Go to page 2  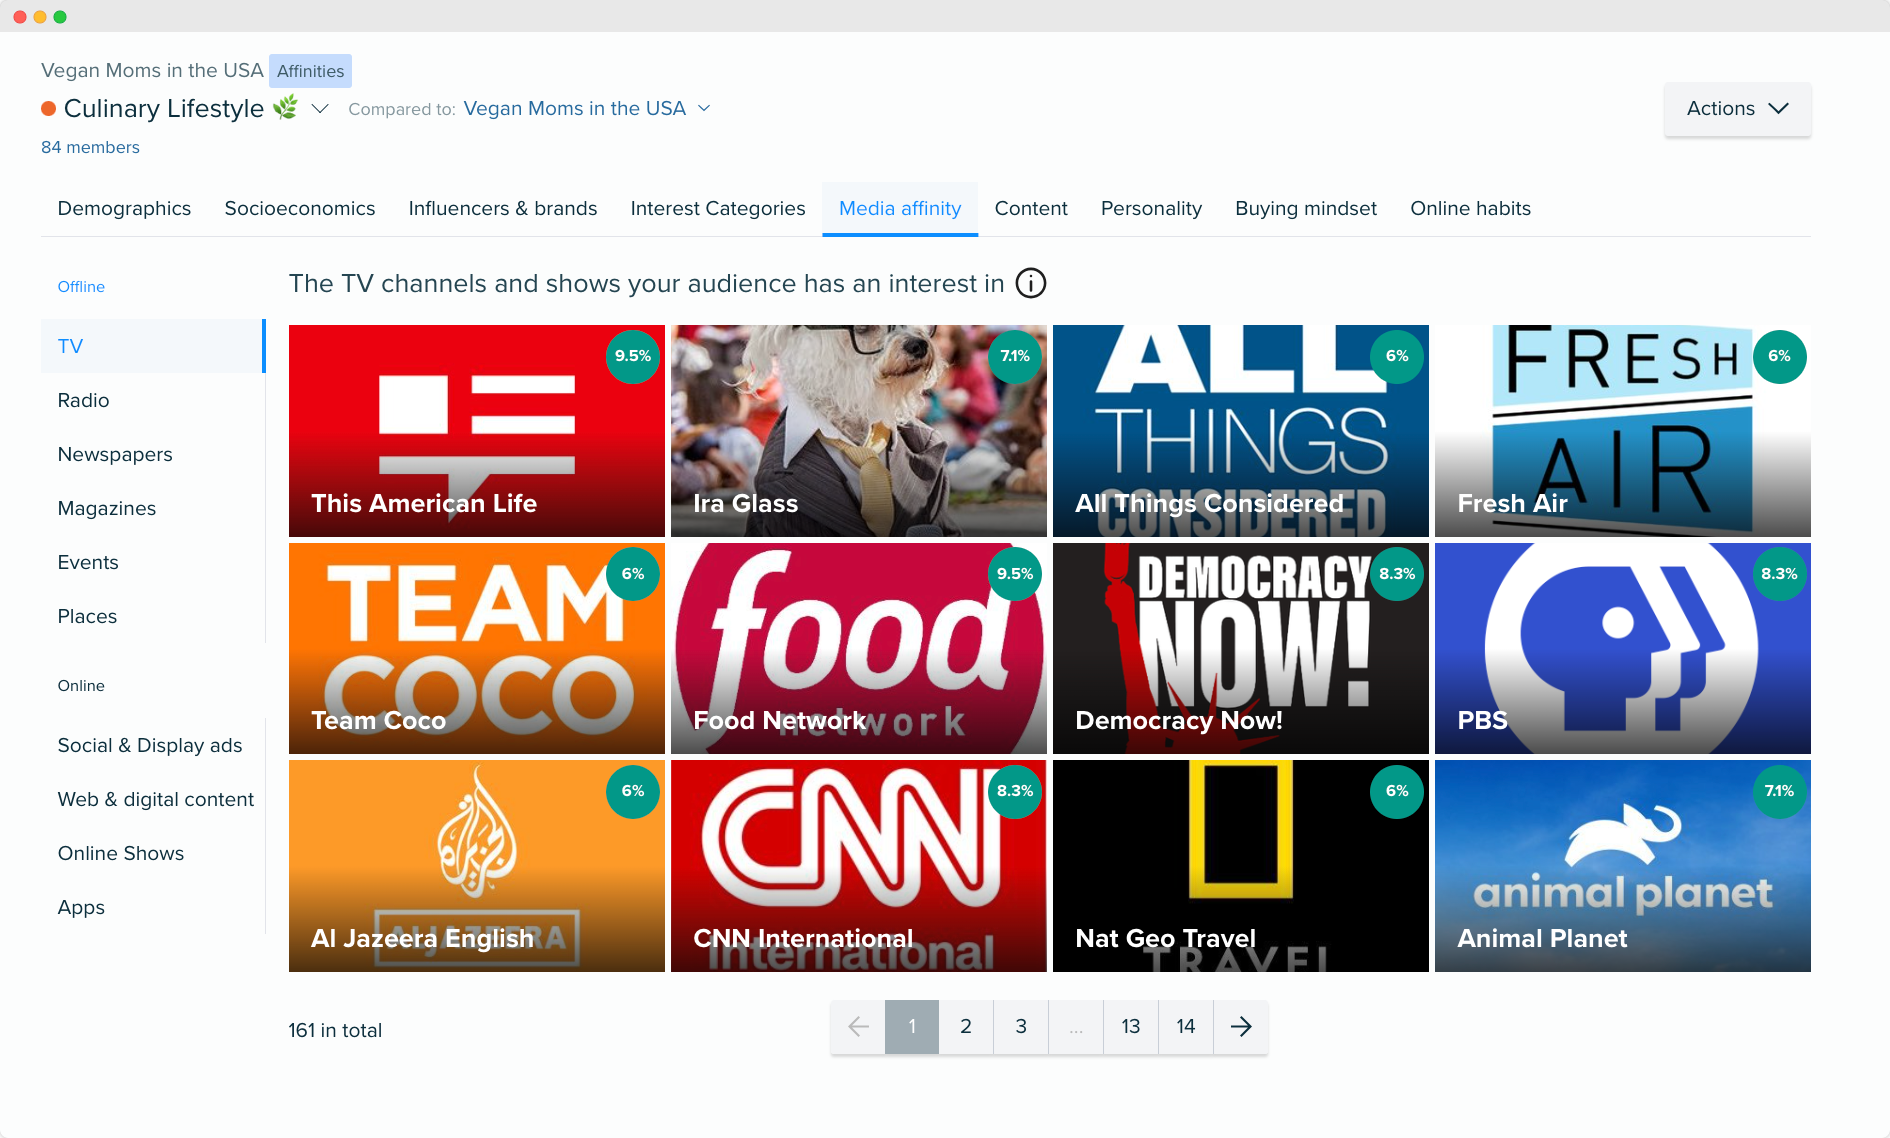pyautogui.click(x=966, y=1027)
